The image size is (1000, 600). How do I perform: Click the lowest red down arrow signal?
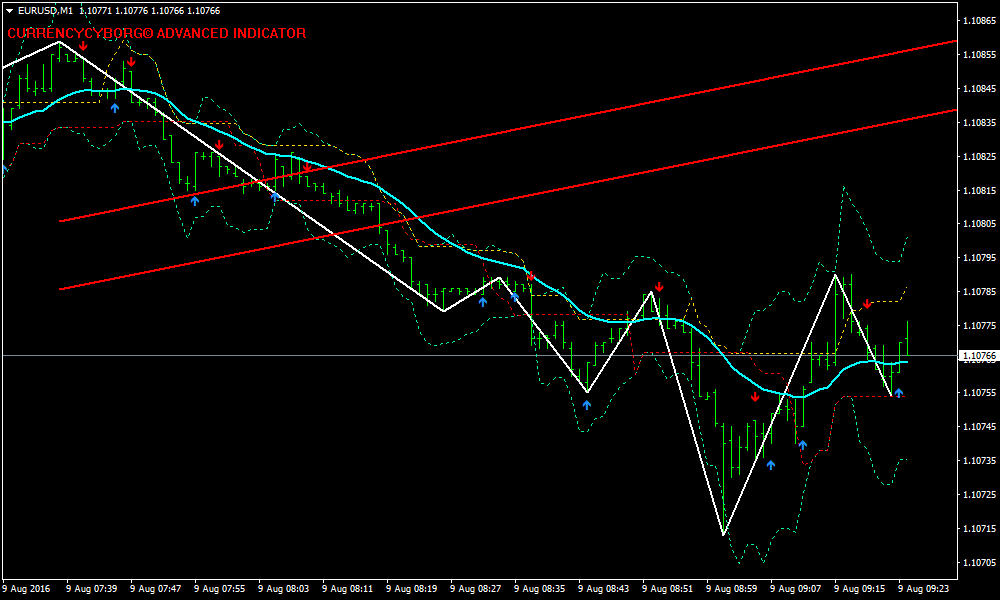click(x=755, y=397)
